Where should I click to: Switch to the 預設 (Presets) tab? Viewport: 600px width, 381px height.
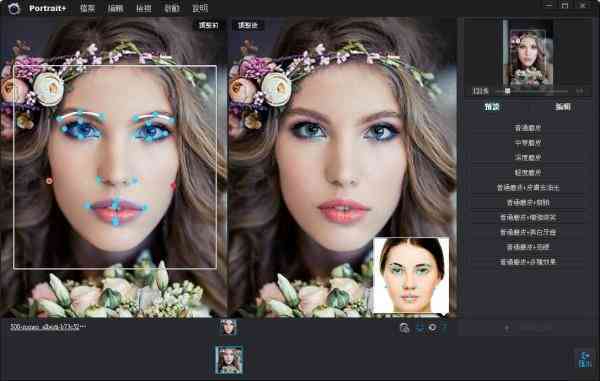pos(492,107)
